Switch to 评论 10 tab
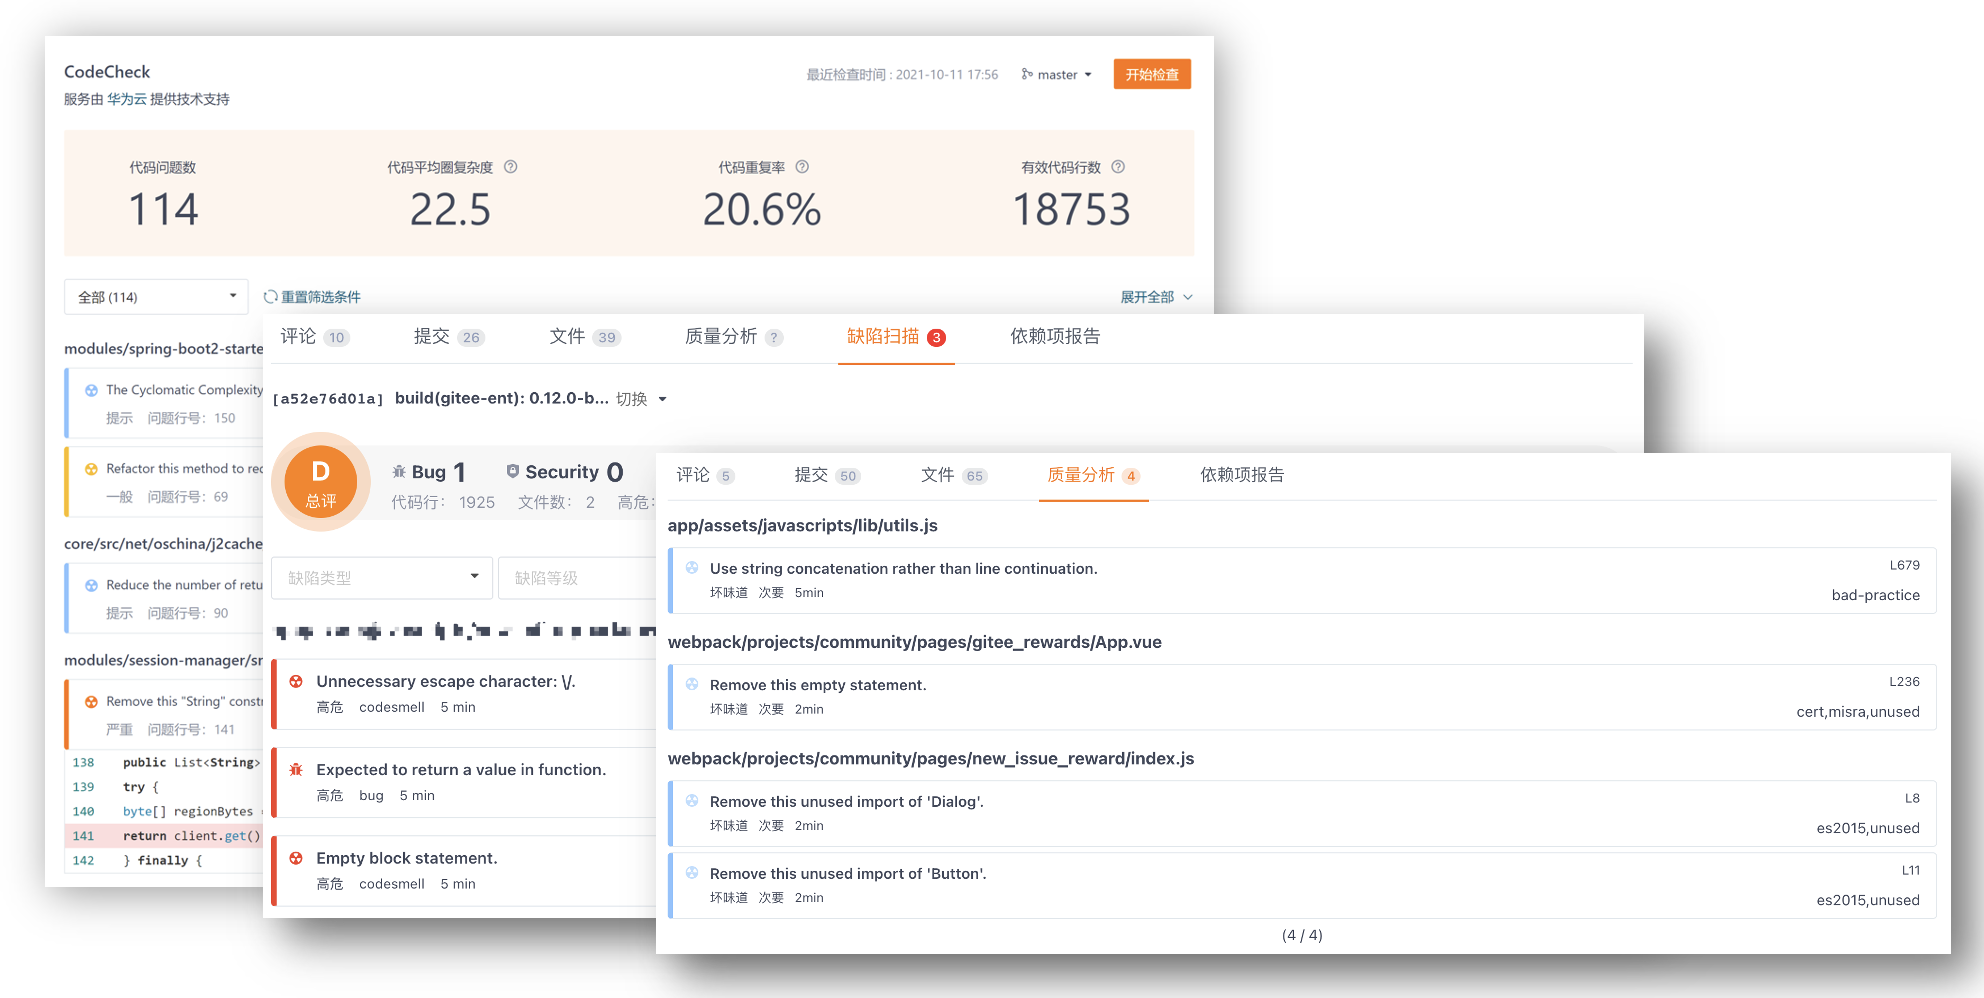Image resolution: width=1984 pixels, height=998 pixels. pos(314,337)
